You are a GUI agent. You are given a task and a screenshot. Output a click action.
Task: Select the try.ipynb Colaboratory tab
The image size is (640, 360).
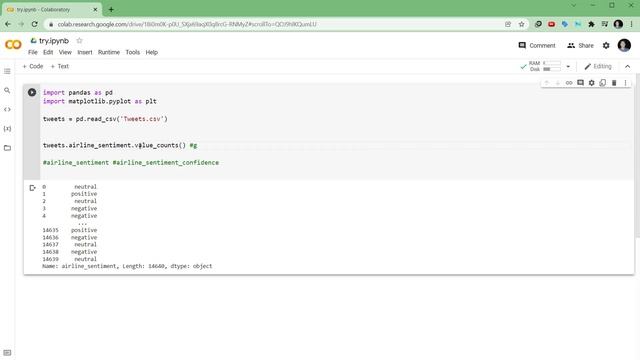tap(51, 9)
